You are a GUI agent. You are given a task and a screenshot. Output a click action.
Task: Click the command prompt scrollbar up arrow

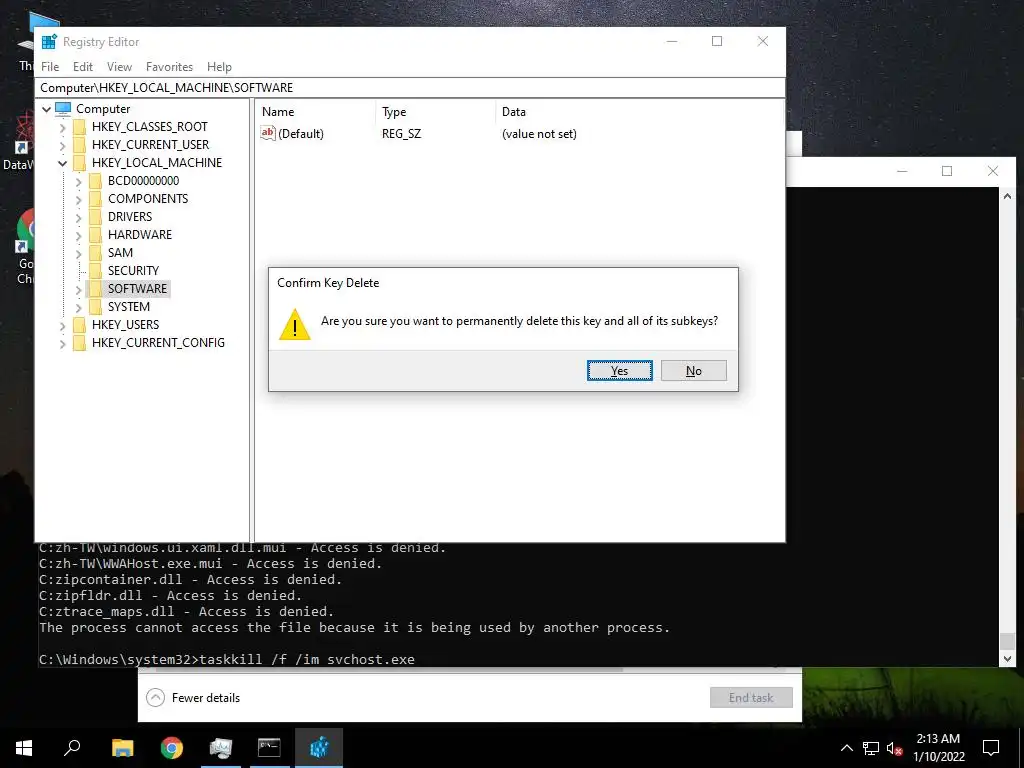pos(1008,196)
